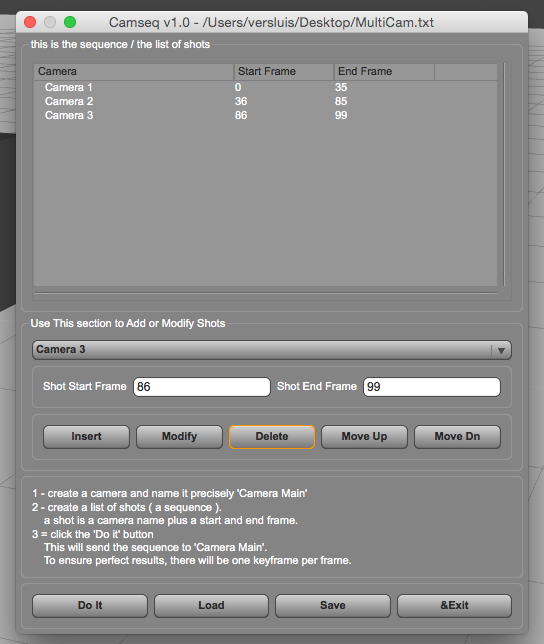The width and height of the screenshot is (544, 644).
Task: Move the shot up with Move Up
Action: (x=364, y=437)
